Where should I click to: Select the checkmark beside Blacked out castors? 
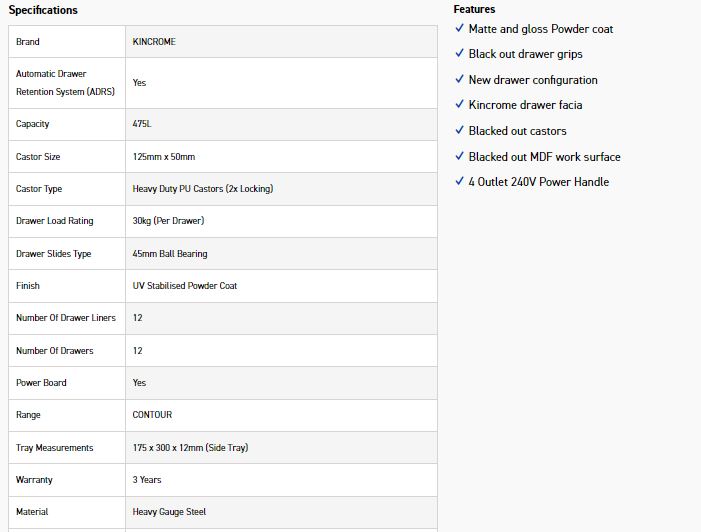(x=459, y=131)
